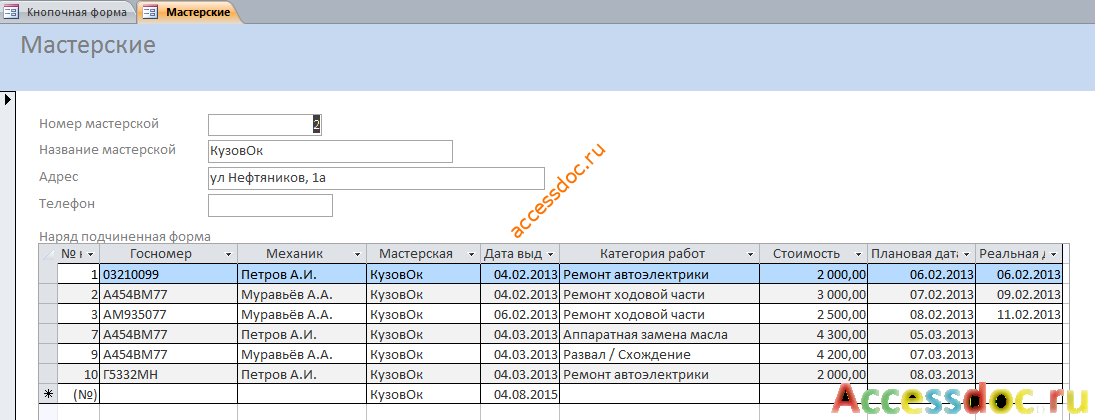Click the empty Госномер cell in new row
Screen dimensions: 1095x420
pyautogui.click(x=168, y=394)
